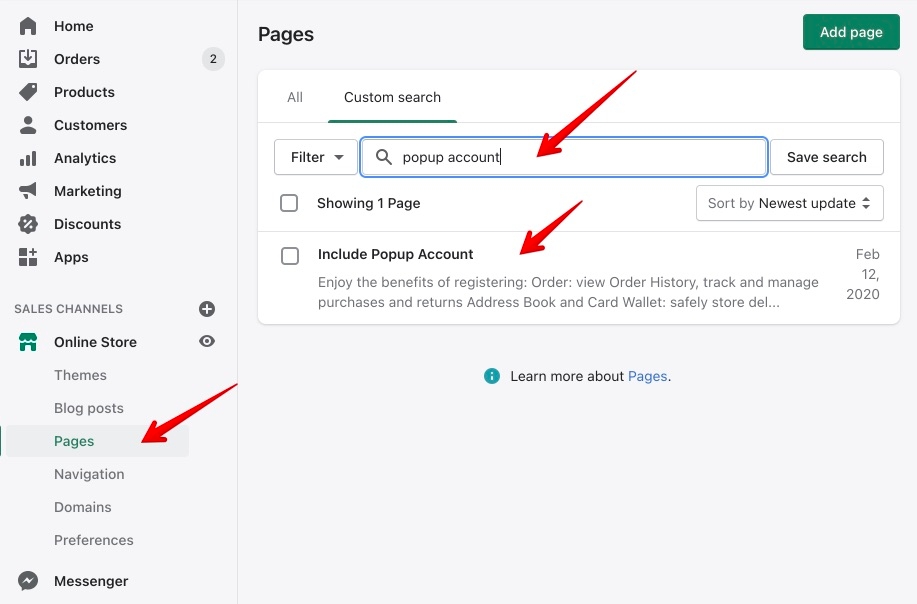This screenshot has width=917, height=604.
Task: Tick the select-all pages checkbox
Action: pos(289,203)
